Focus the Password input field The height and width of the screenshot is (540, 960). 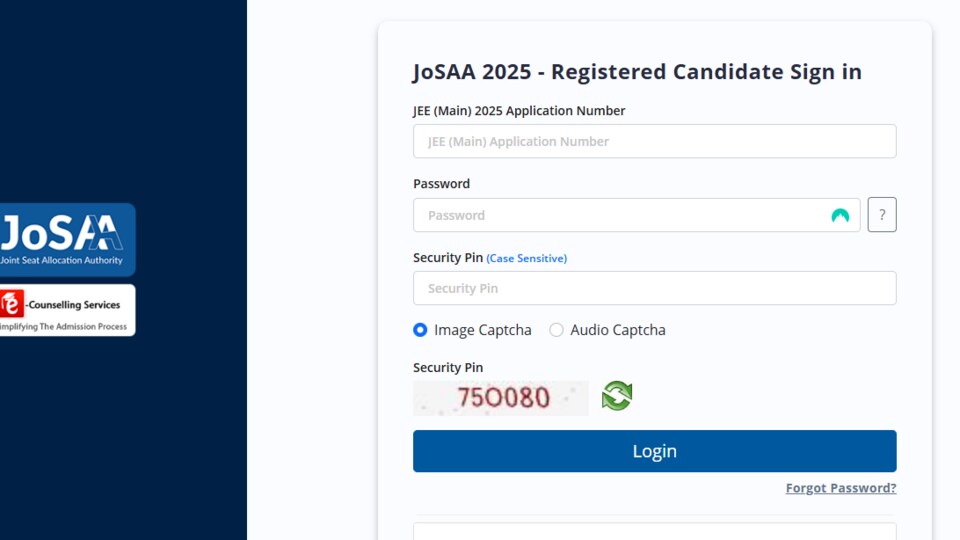637,215
